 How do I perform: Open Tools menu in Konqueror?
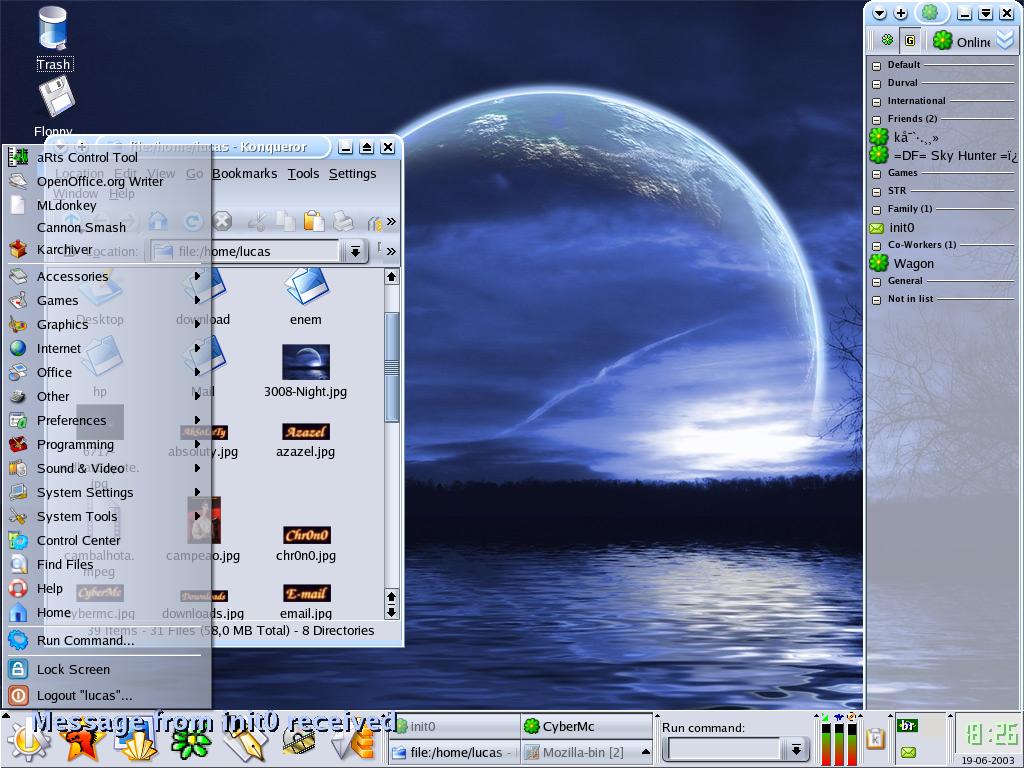(304, 174)
